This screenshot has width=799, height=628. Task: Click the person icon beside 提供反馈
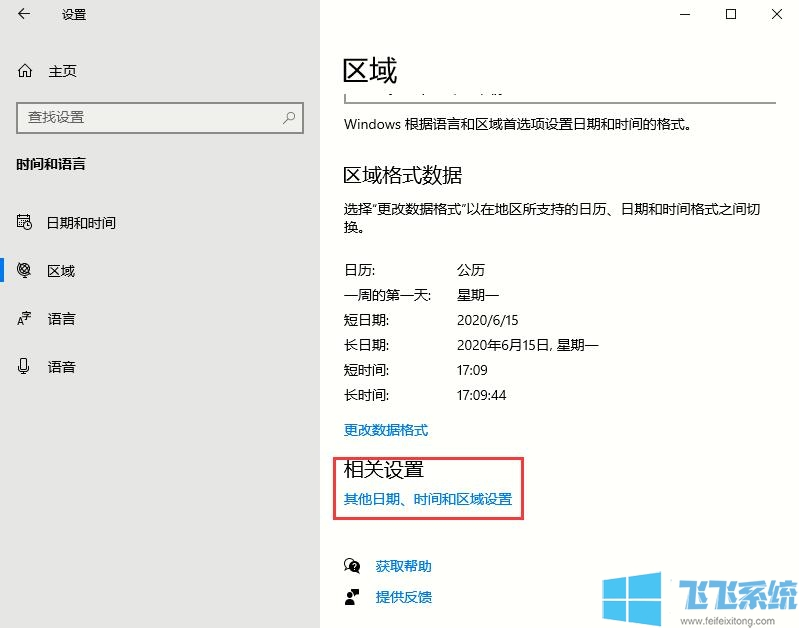point(352,597)
